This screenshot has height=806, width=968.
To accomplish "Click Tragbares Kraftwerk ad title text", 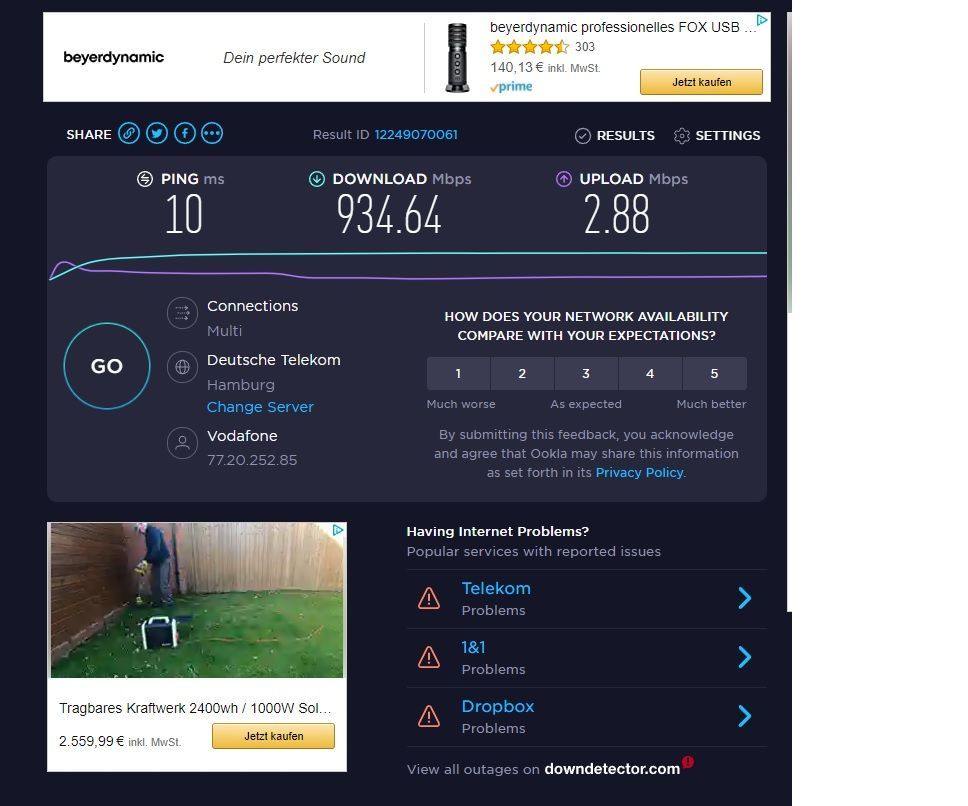I will click(195, 708).
